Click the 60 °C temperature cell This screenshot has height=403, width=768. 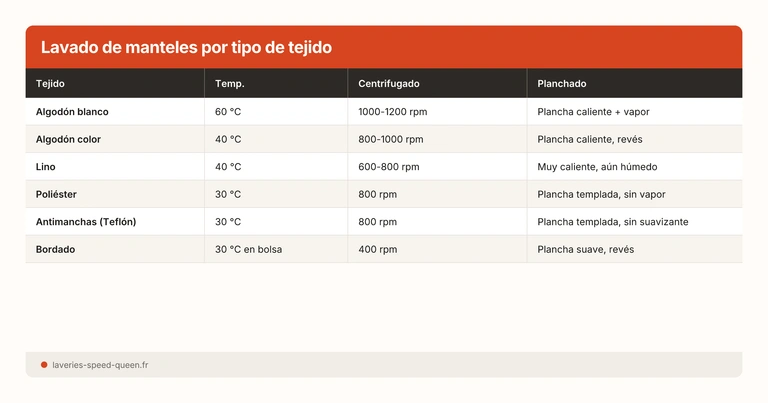pos(228,111)
